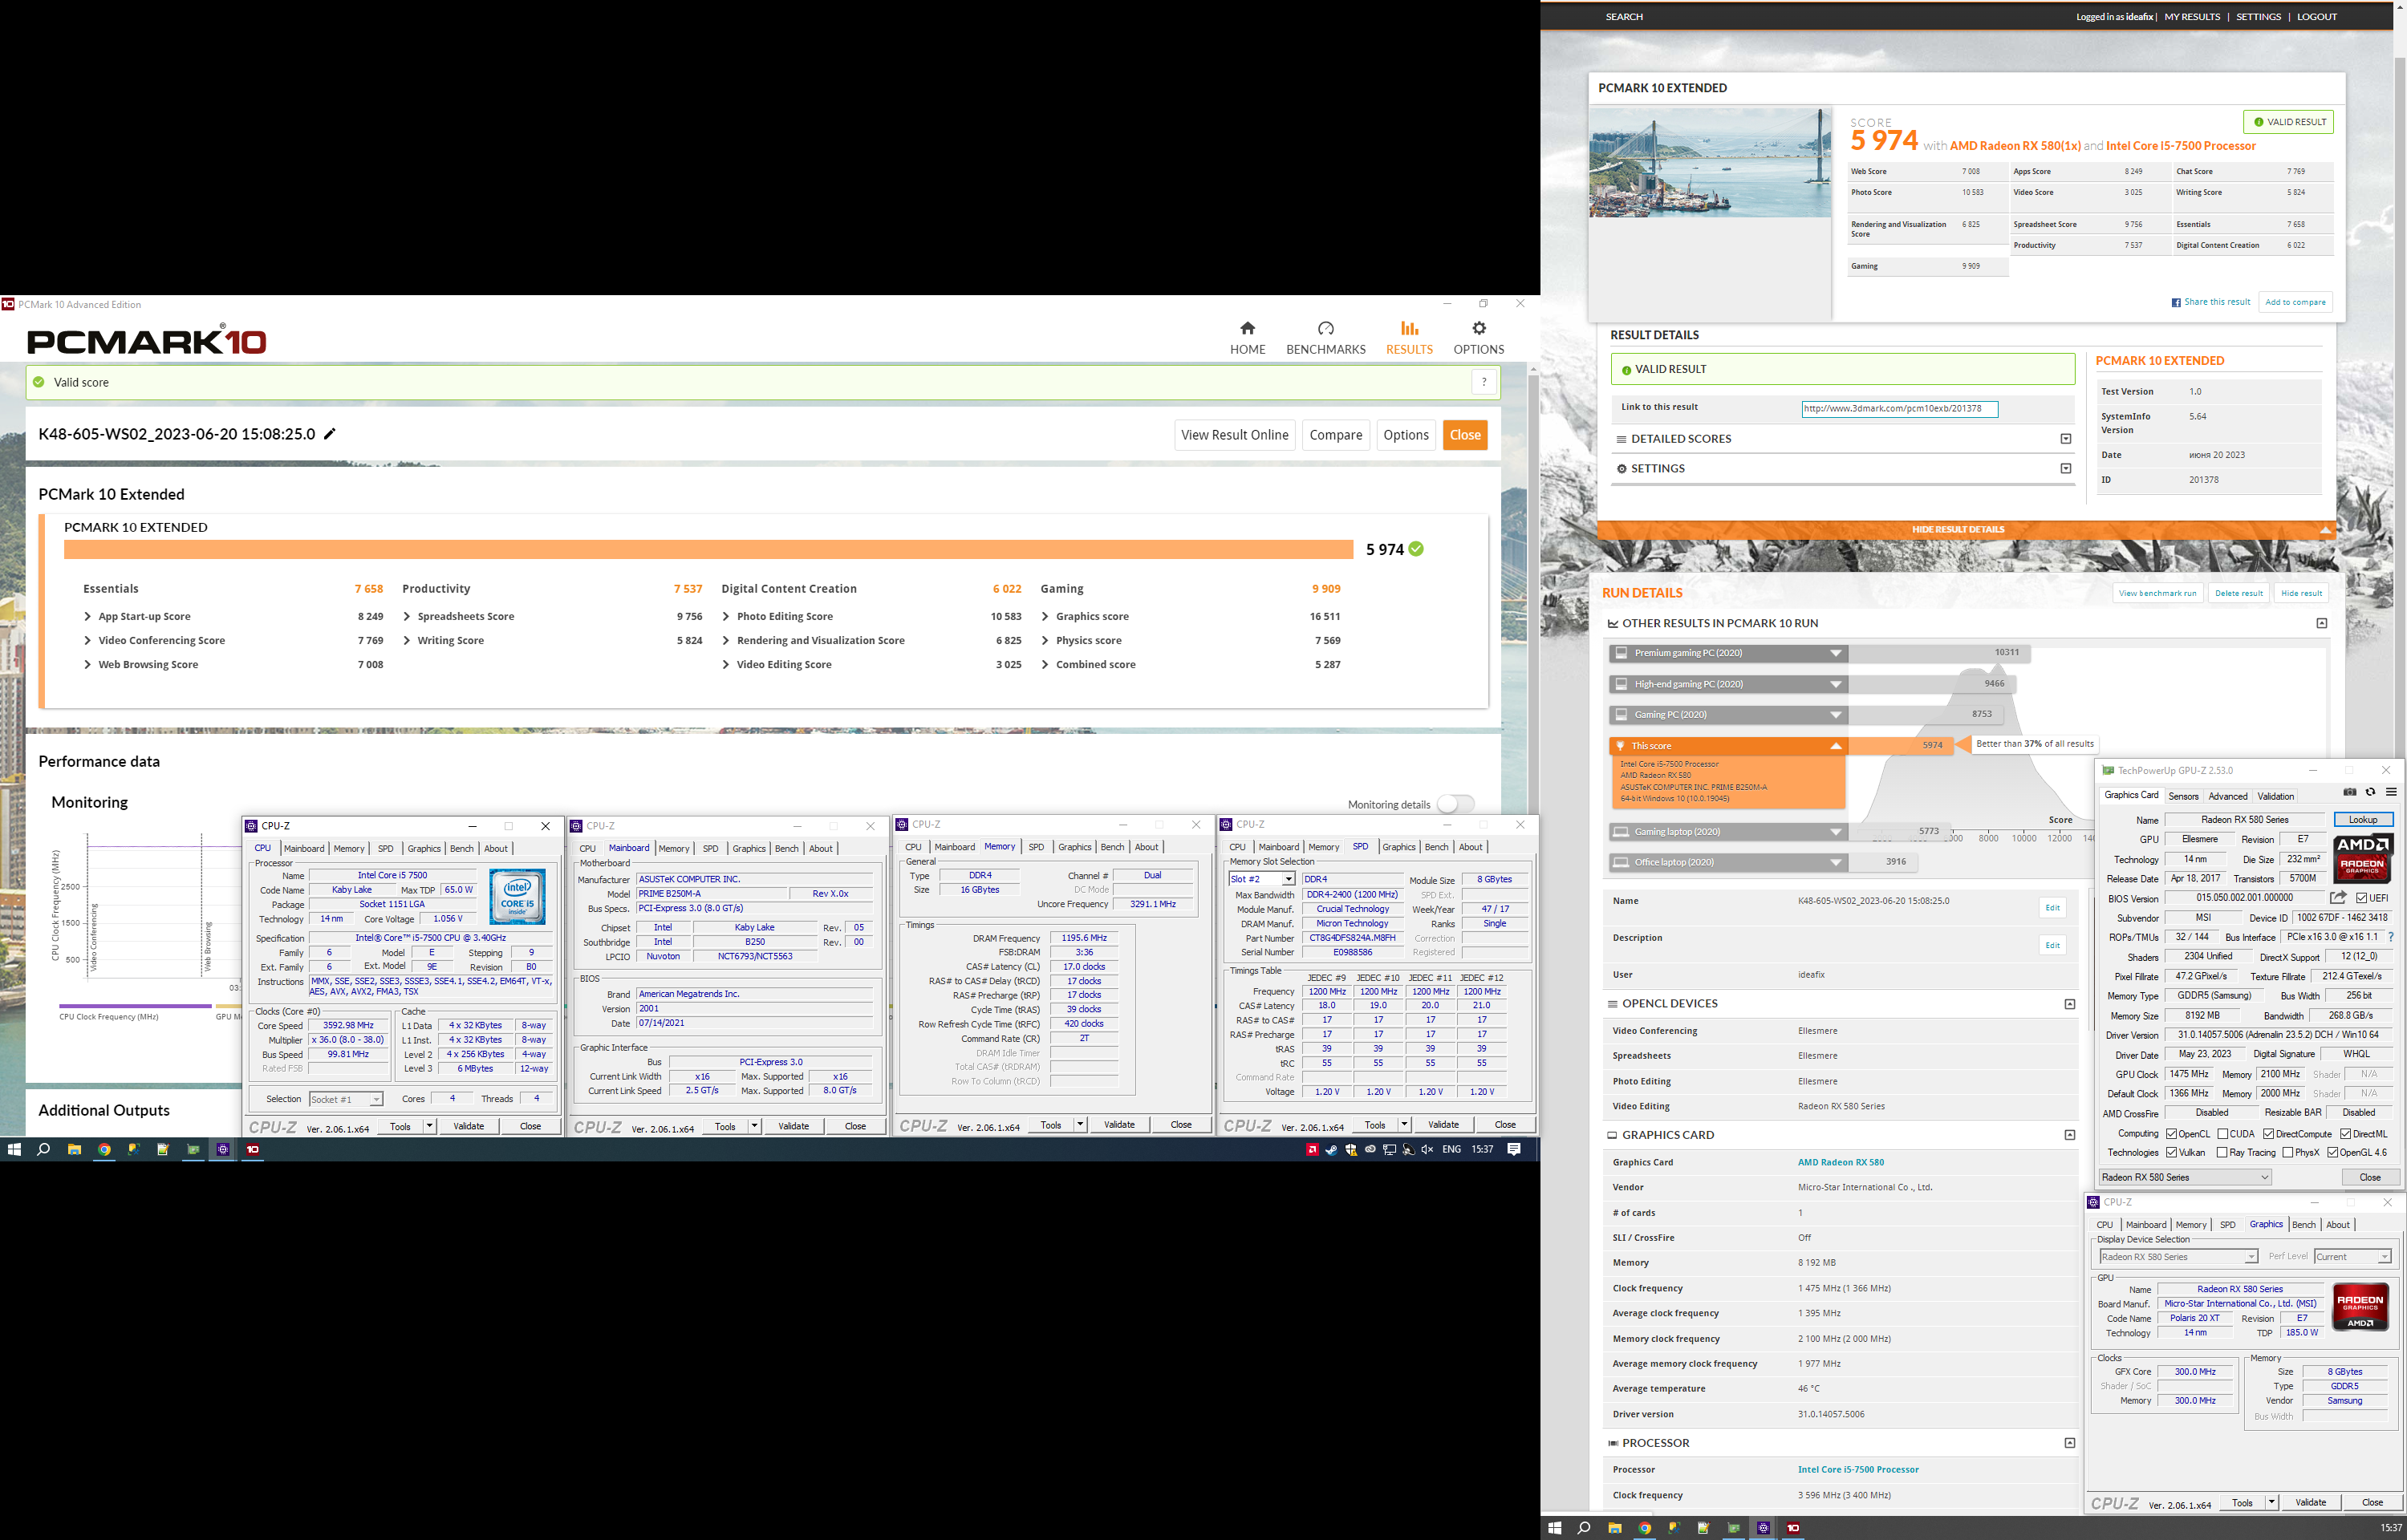This screenshot has width=2407, height=1540.
Task: Click the muted volume tray icon
Action: (1427, 1149)
